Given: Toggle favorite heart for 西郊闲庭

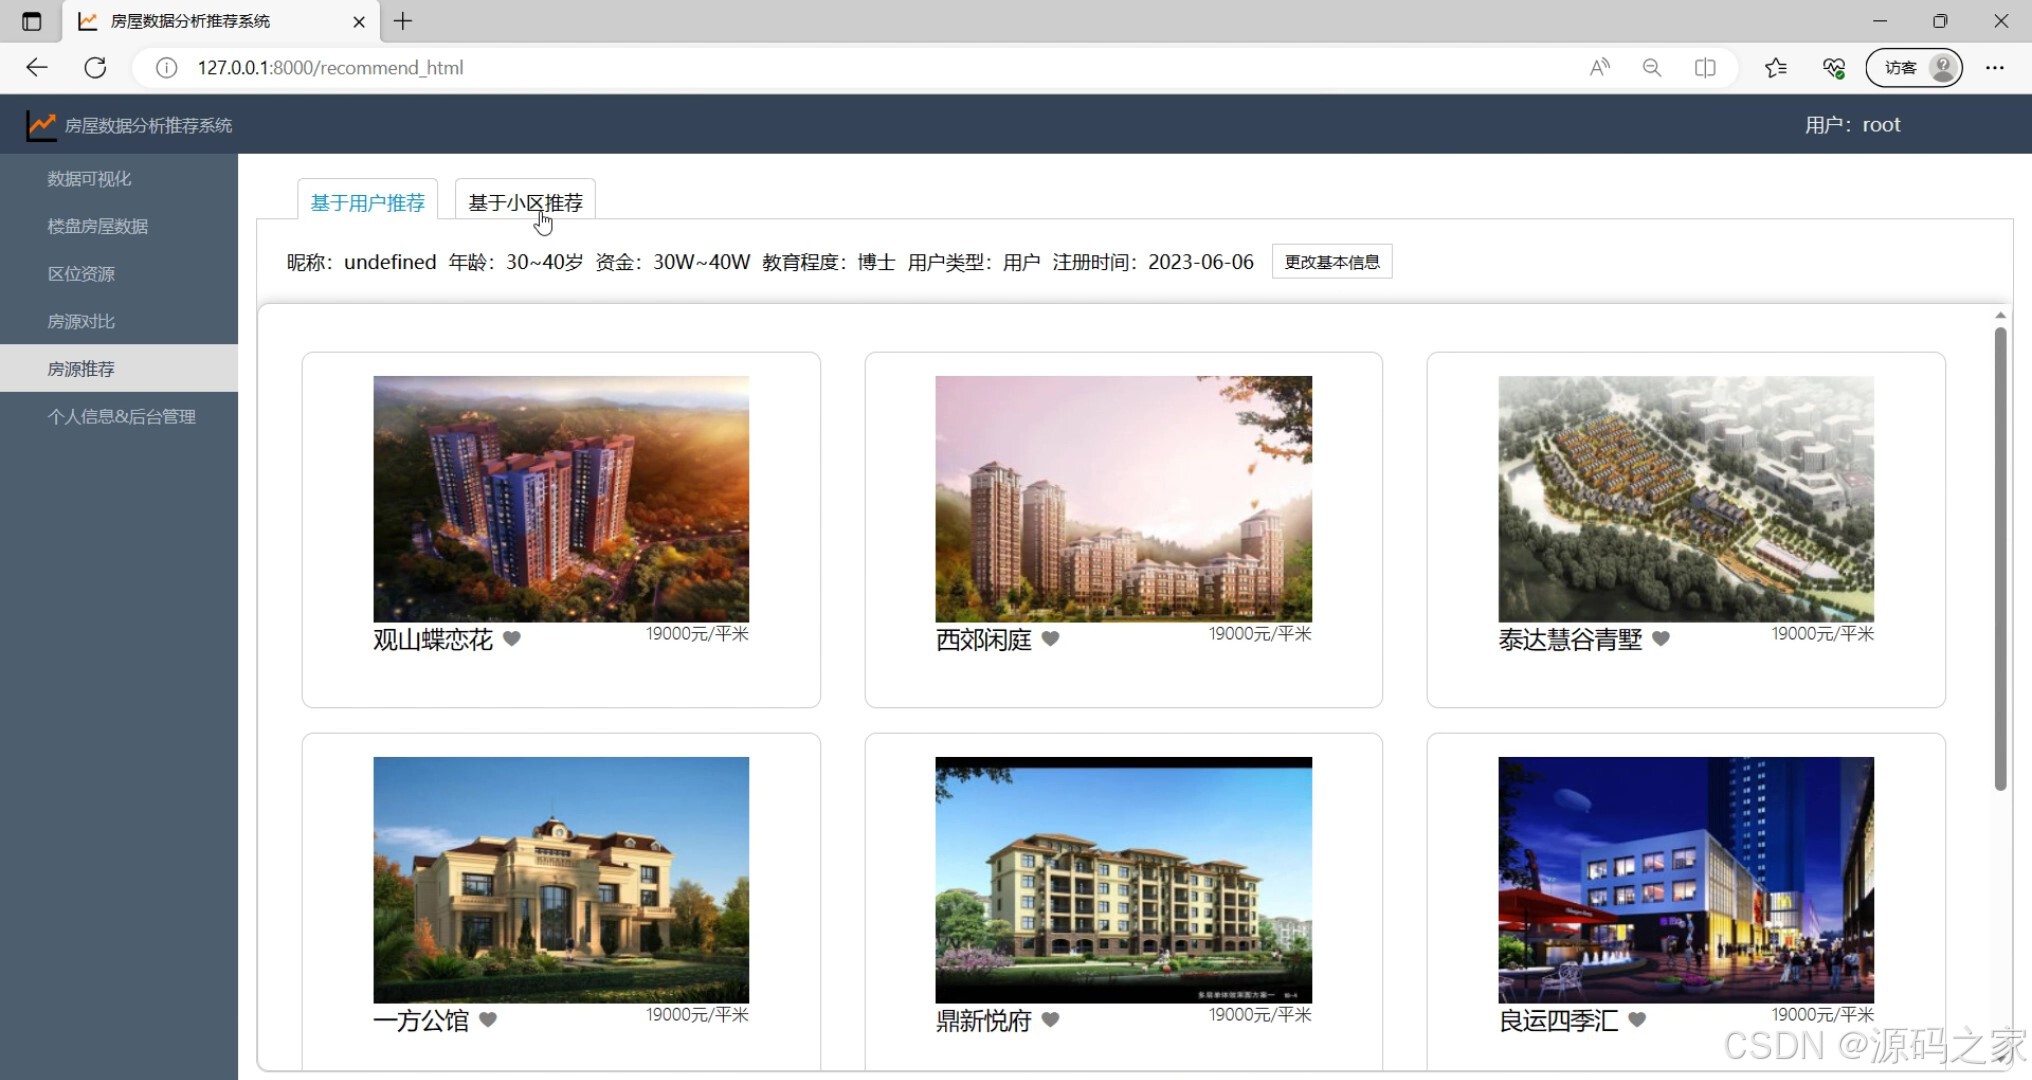Looking at the screenshot, I should click(x=1050, y=638).
